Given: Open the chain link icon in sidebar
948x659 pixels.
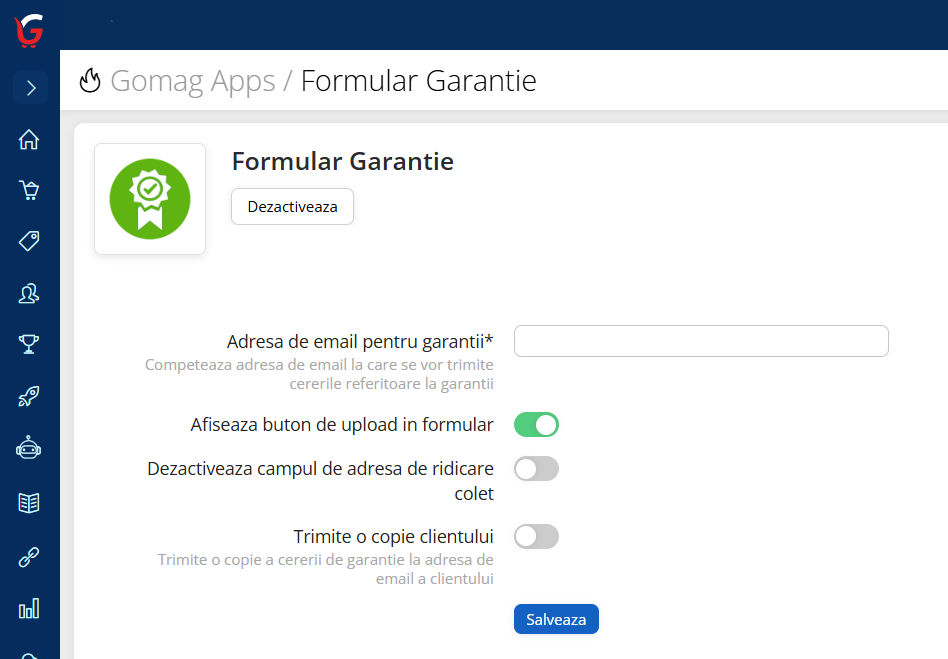Looking at the screenshot, I should click(29, 557).
